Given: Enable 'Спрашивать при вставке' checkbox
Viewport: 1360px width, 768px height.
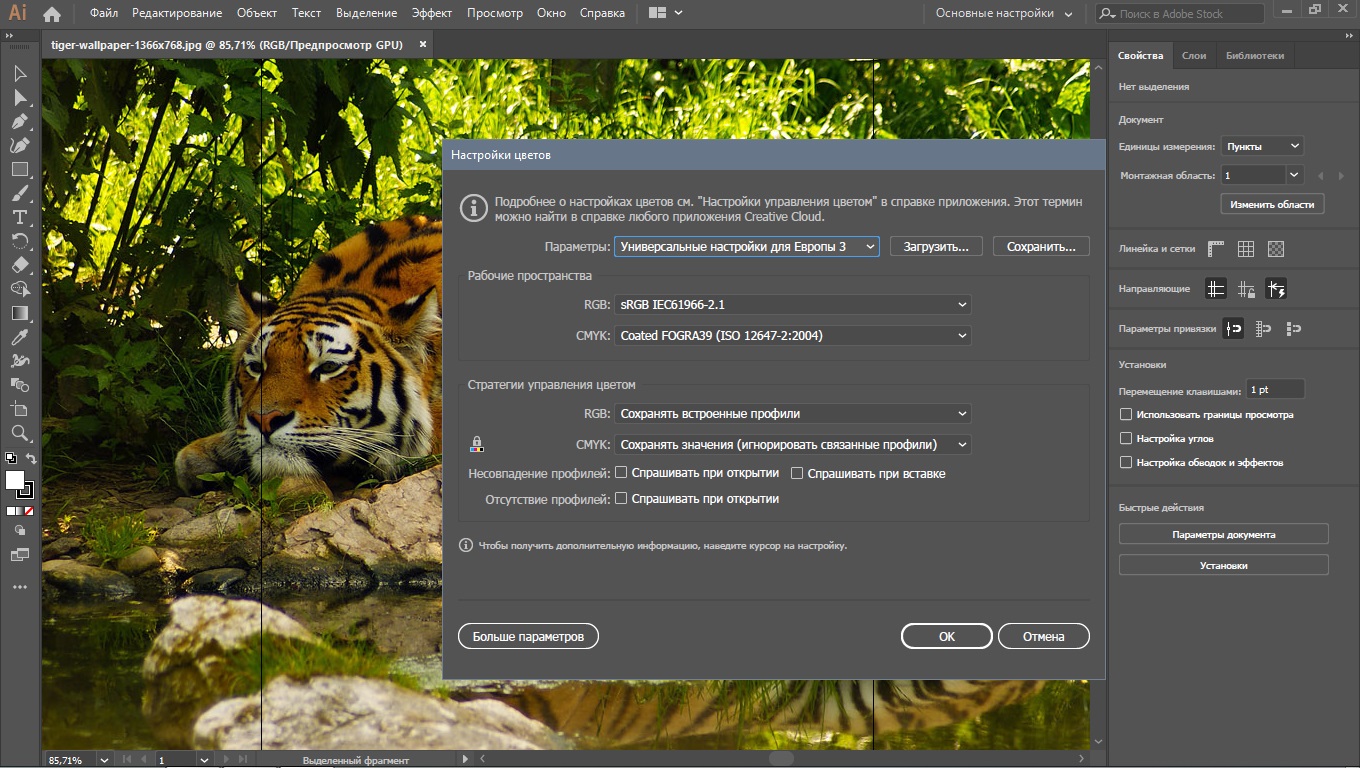Looking at the screenshot, I should (x=798, y=473).
